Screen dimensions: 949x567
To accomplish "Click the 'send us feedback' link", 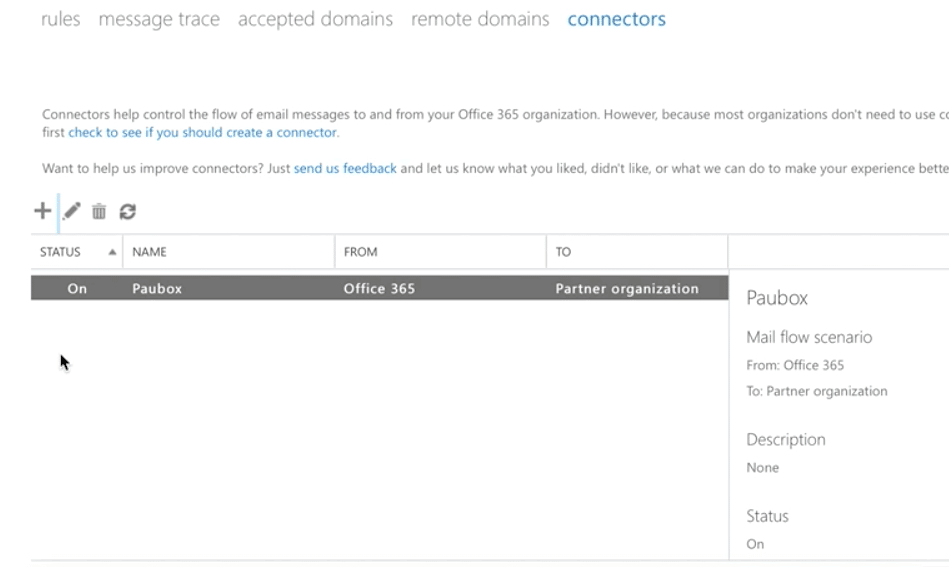I will coord(345,168).
